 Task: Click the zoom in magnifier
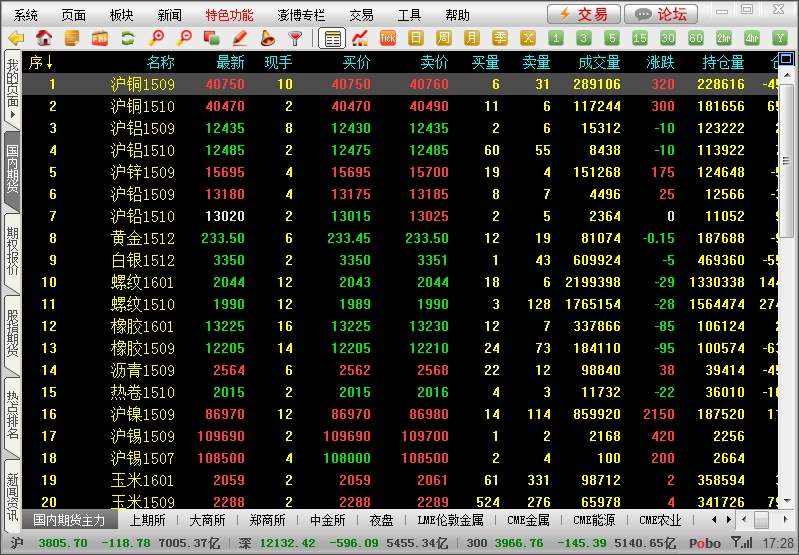(155, 38)
